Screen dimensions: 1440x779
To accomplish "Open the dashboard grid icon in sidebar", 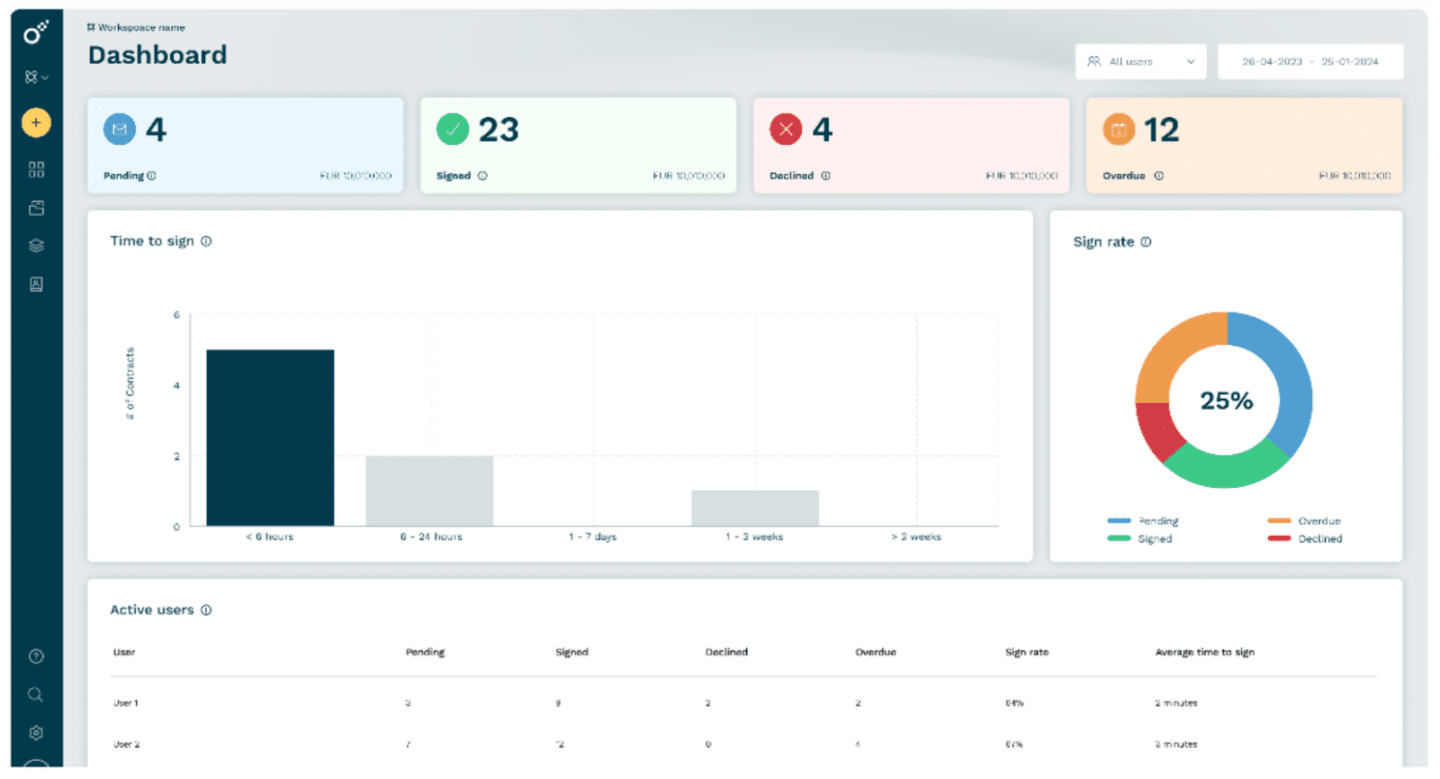I will tap(36, 170).
